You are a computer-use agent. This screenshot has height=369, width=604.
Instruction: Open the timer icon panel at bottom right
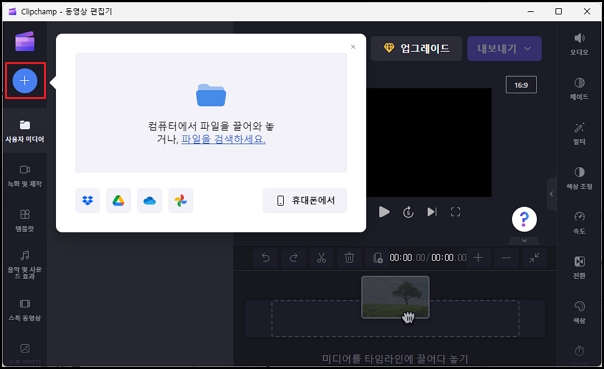click(x=579, y=352)
